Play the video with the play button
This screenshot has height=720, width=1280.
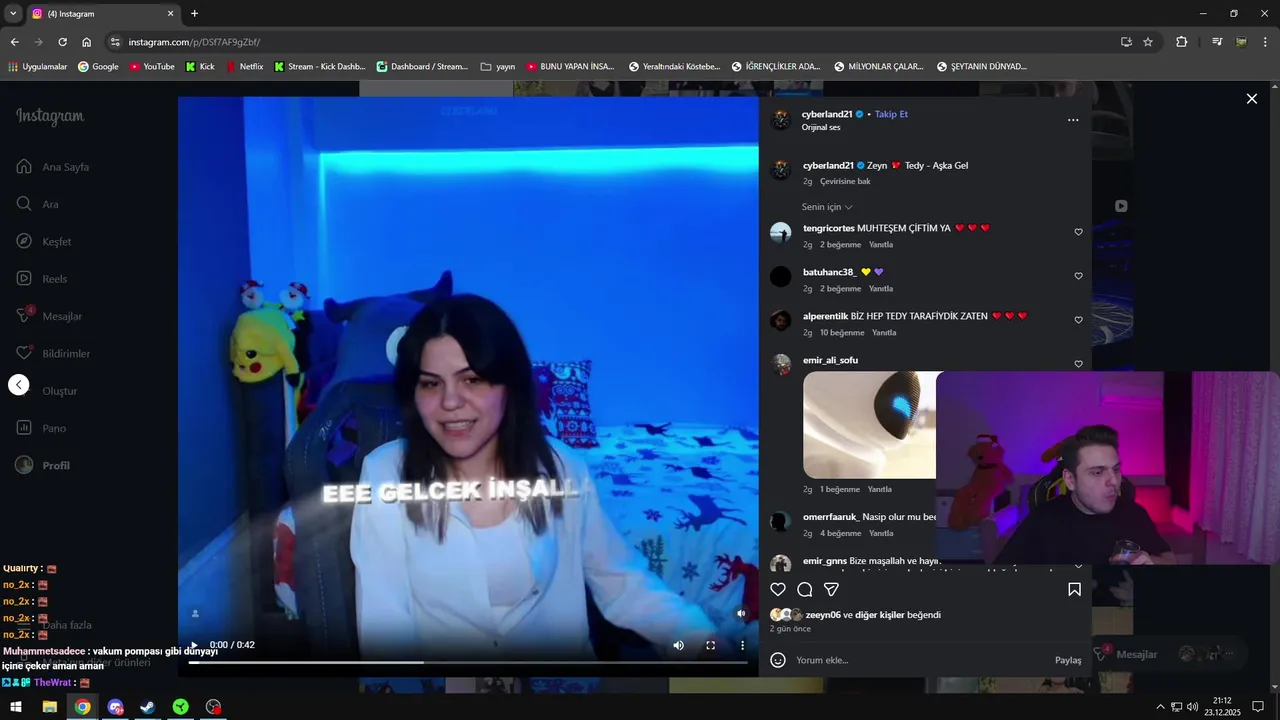tap(194, 645)
